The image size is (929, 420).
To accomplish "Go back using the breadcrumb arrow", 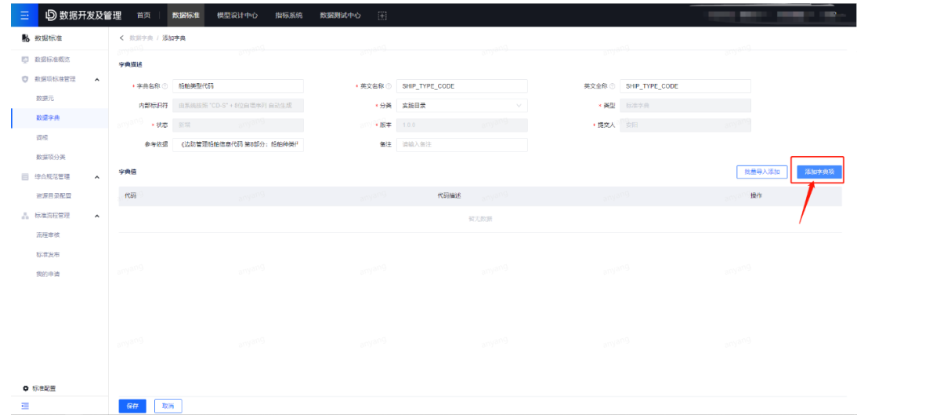I will [x=122, y=38].
